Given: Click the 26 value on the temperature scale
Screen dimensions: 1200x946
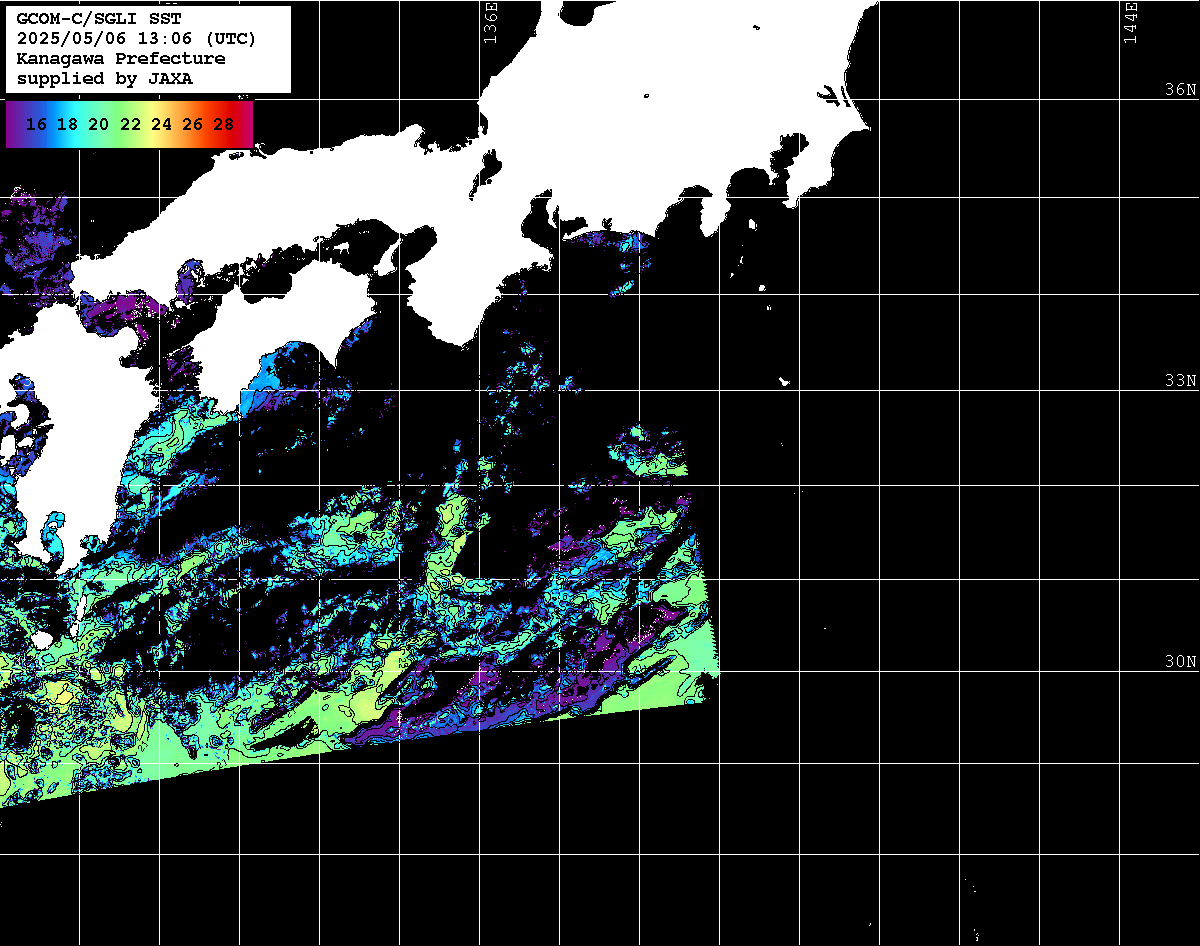Looking at the screenshot, I should 193,124.
